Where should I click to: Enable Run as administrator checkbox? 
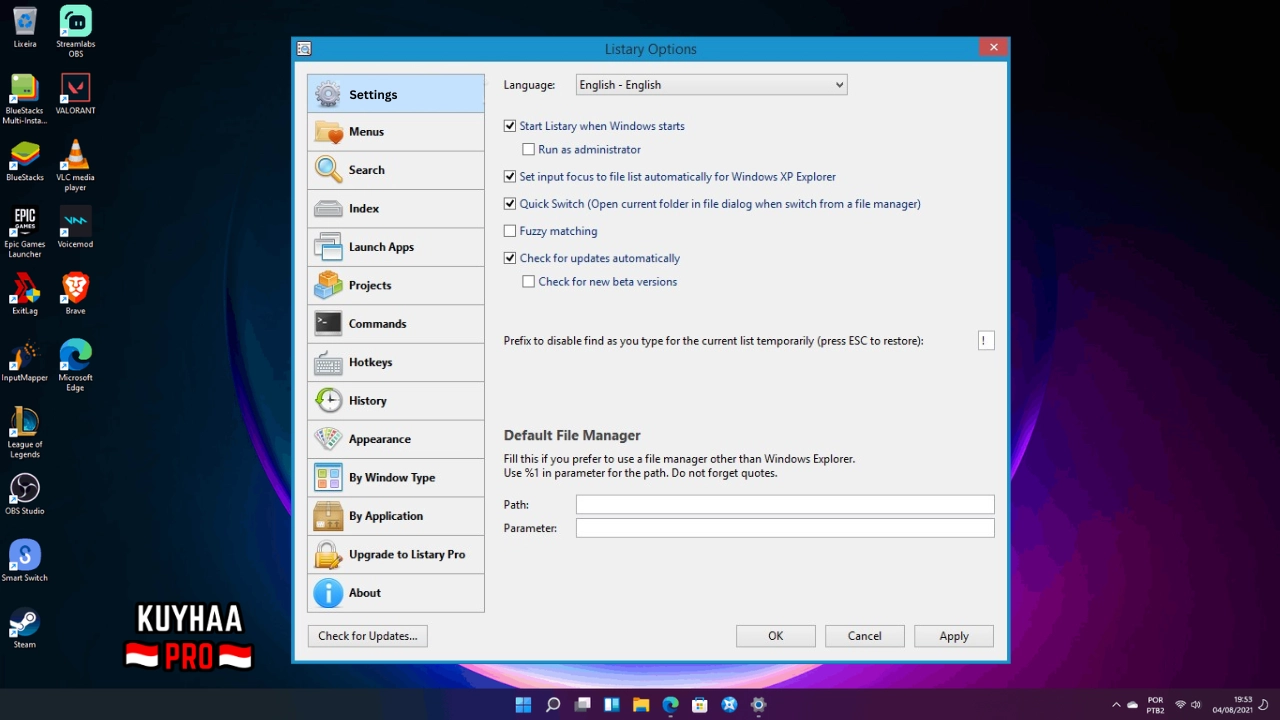[529, 149]
